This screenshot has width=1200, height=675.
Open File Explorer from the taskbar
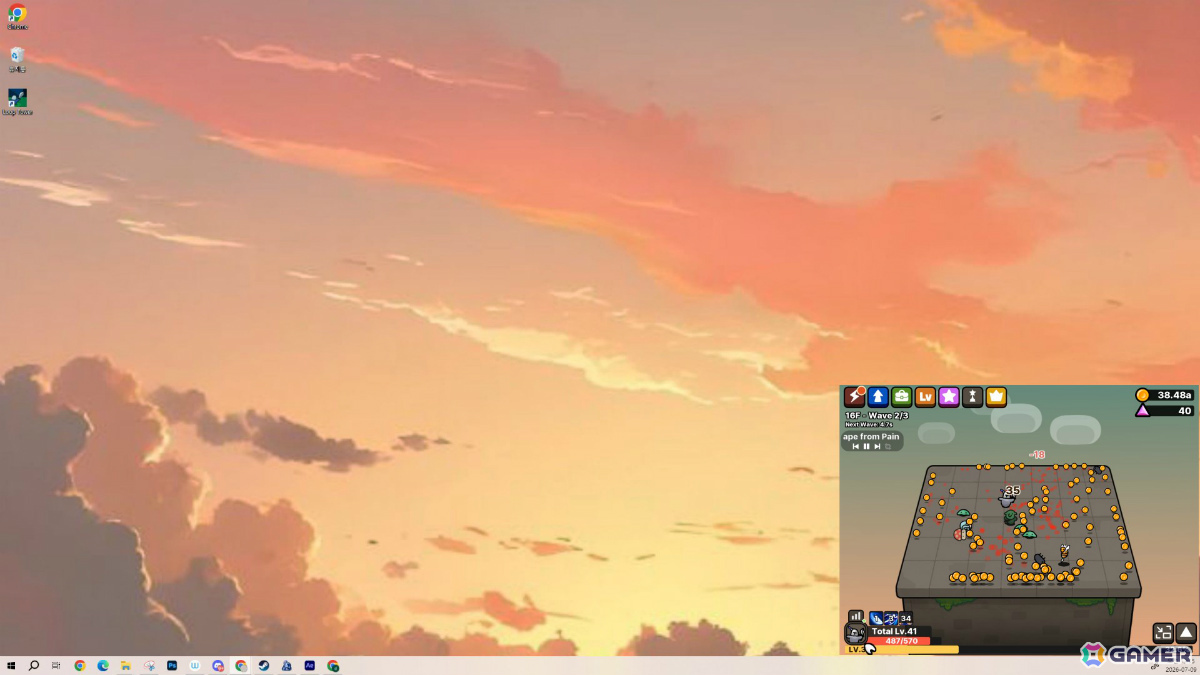[x=126, y=666]
